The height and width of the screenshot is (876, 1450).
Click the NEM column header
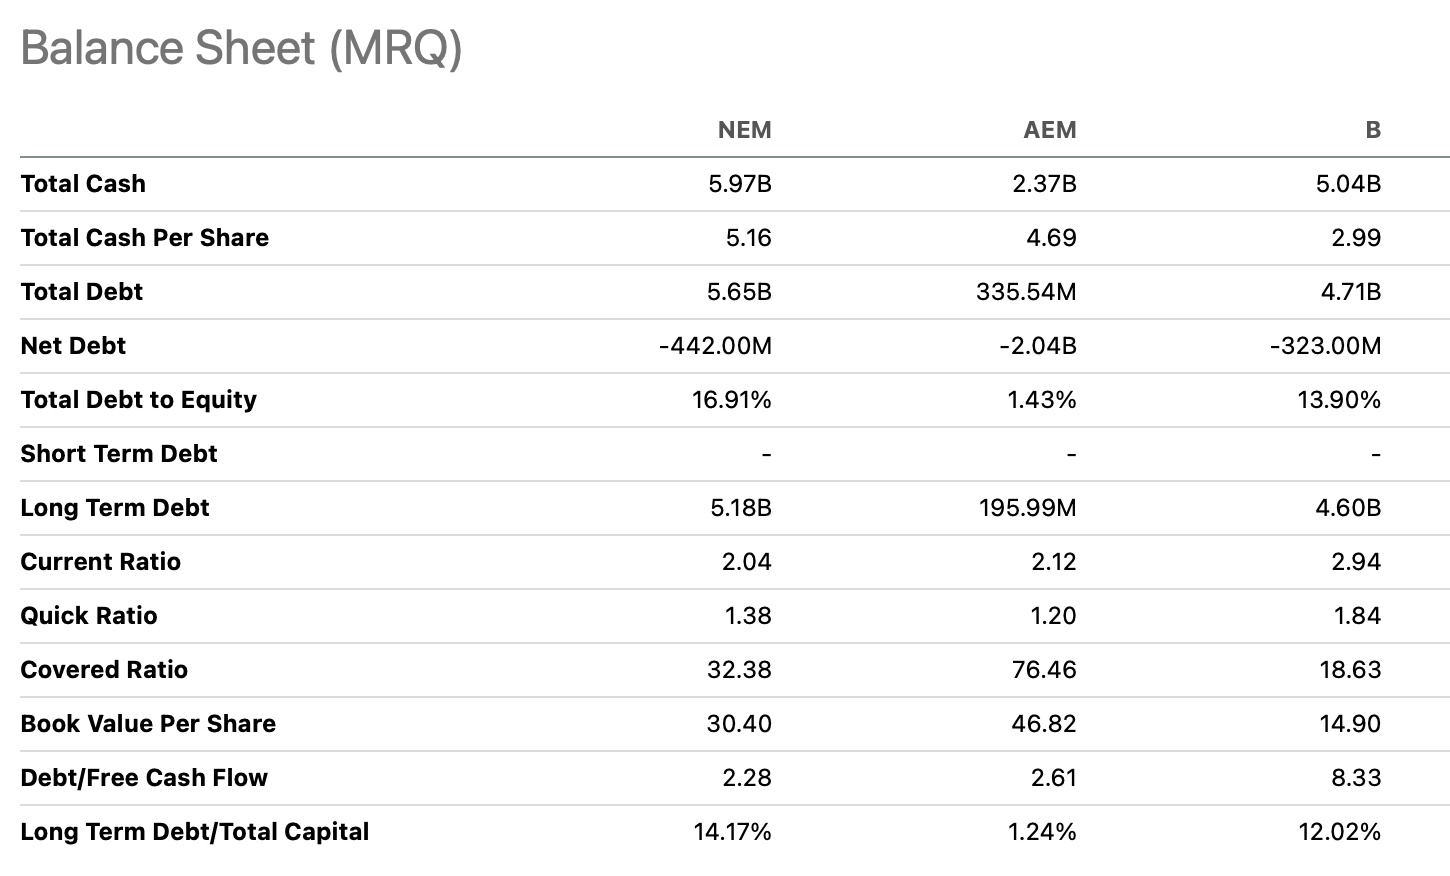pos(744,130)
